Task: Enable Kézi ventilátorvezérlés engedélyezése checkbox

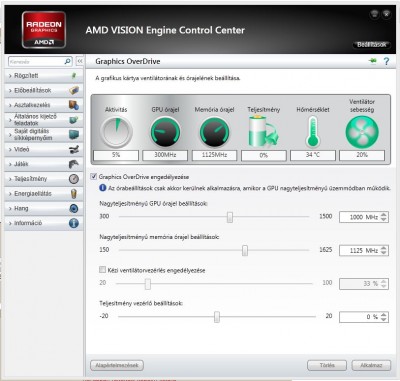Action: (102, 270)
